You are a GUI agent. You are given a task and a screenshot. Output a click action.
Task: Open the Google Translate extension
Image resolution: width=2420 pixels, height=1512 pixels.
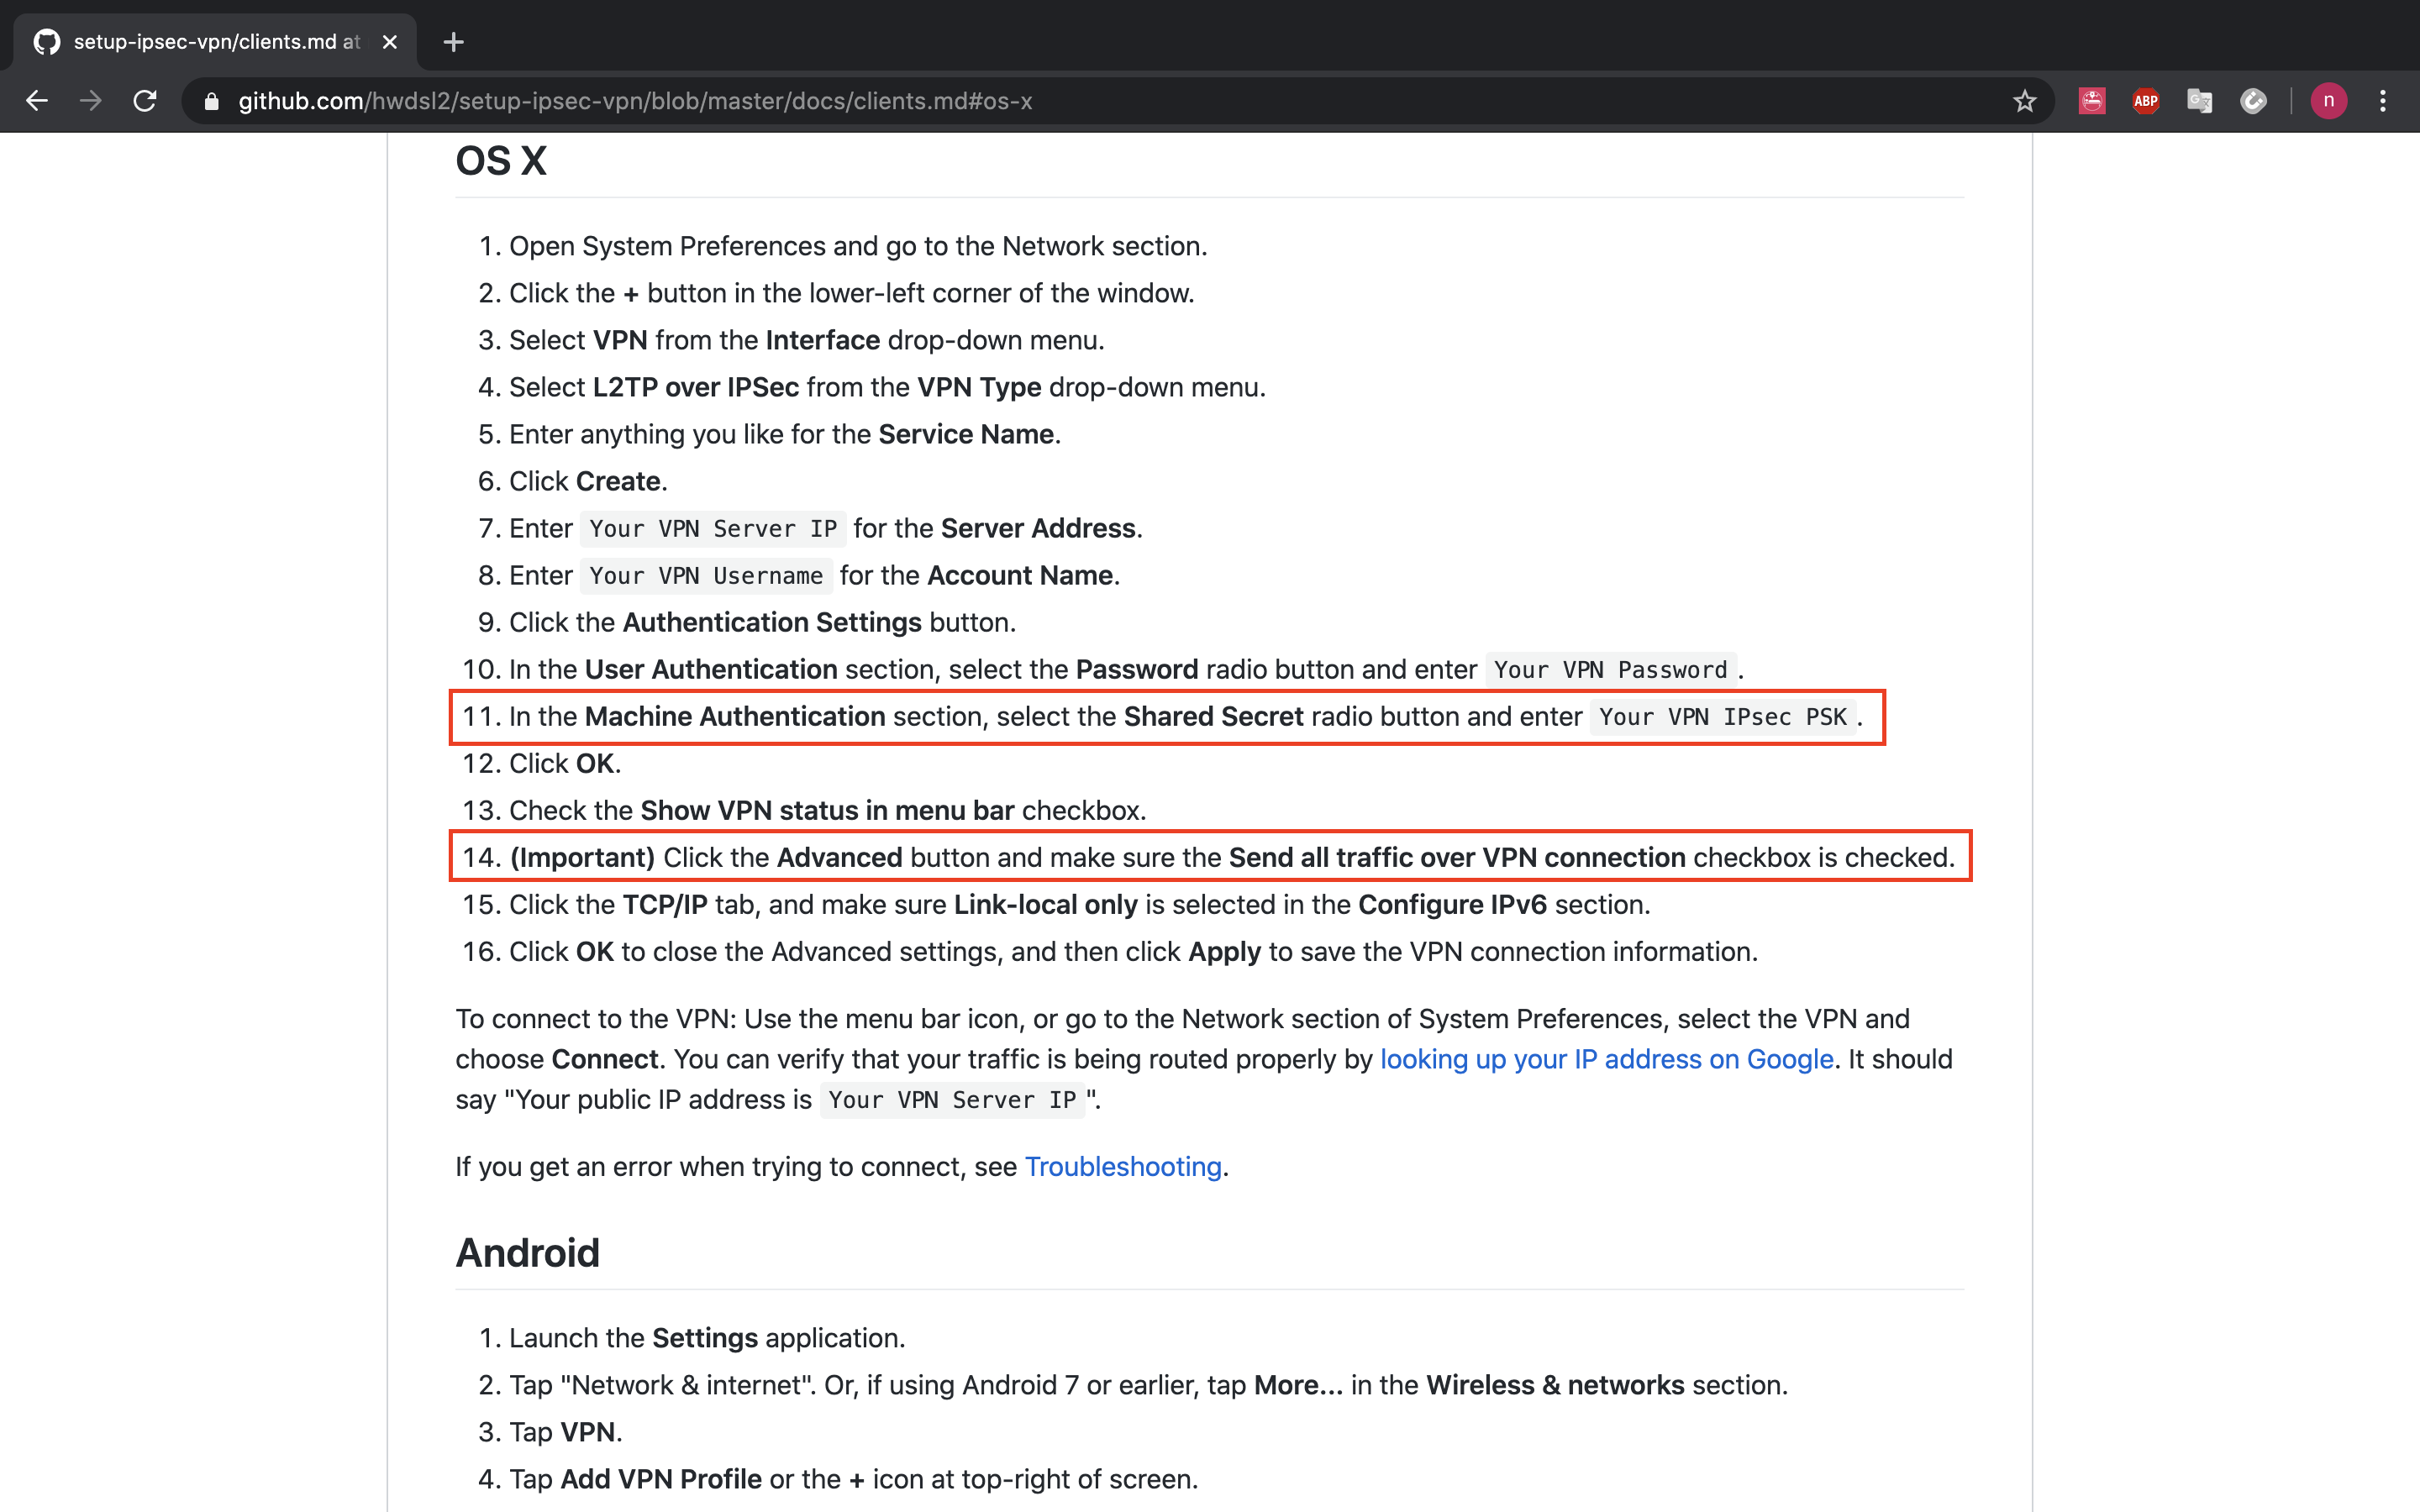[2199, 101]
